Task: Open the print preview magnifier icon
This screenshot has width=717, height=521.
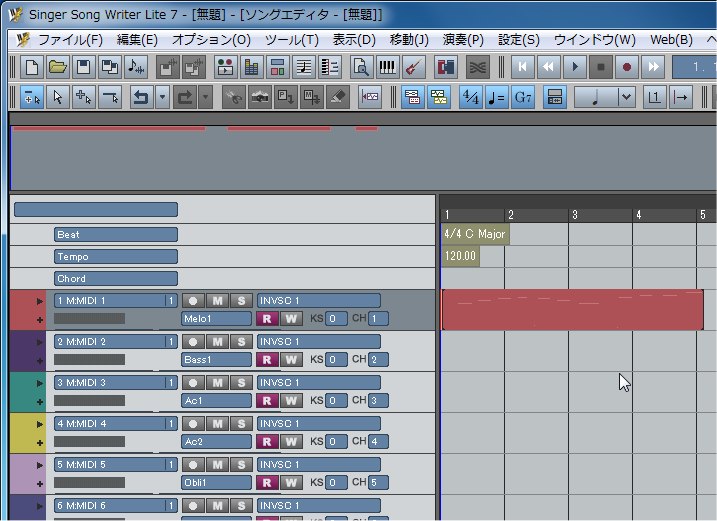Action: click(x=361, y=67)
